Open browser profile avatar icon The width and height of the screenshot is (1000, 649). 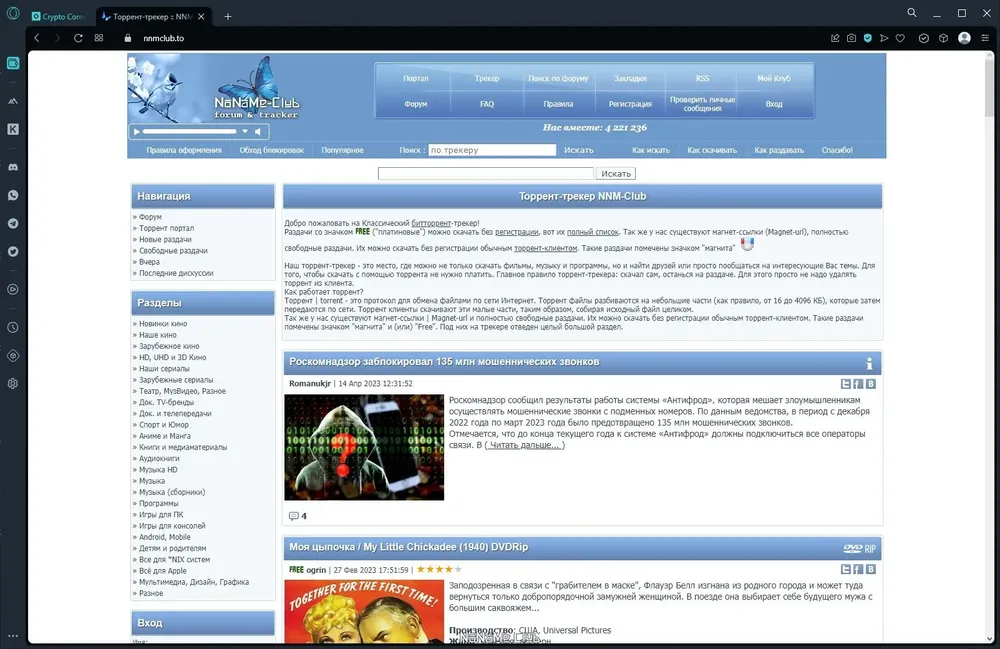964,38
